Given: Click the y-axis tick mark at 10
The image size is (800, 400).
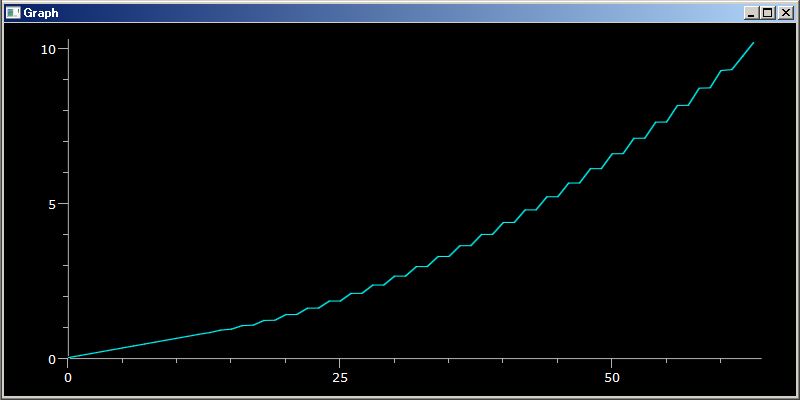Looking at the screenshot, I should [x=63, y=48].
